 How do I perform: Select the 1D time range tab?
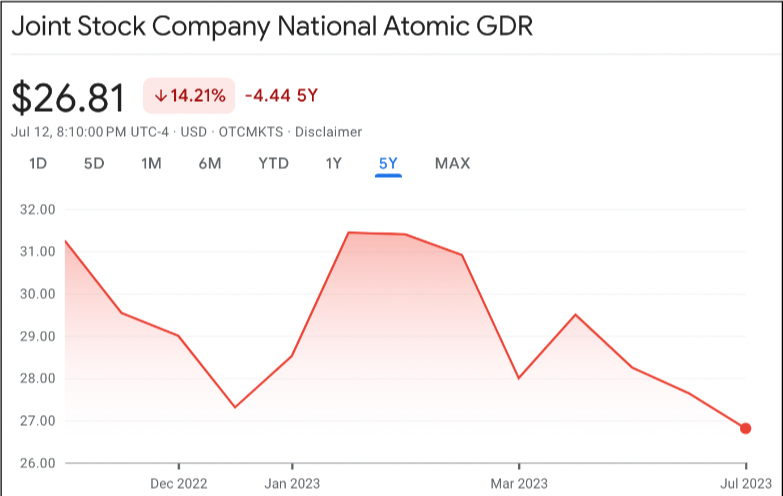[38, 163]
